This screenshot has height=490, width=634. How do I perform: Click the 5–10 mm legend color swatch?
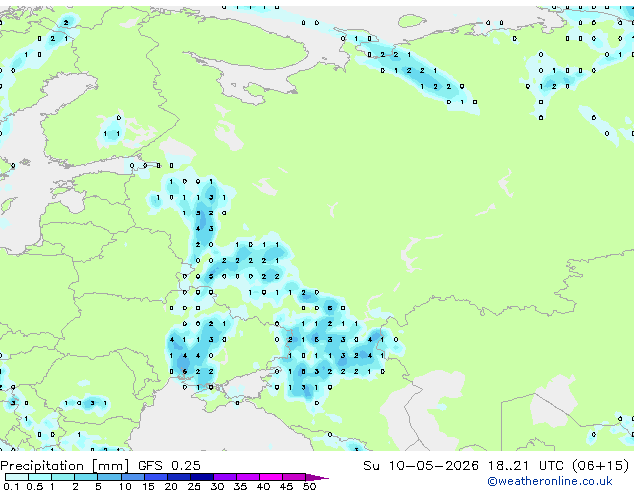109,477
